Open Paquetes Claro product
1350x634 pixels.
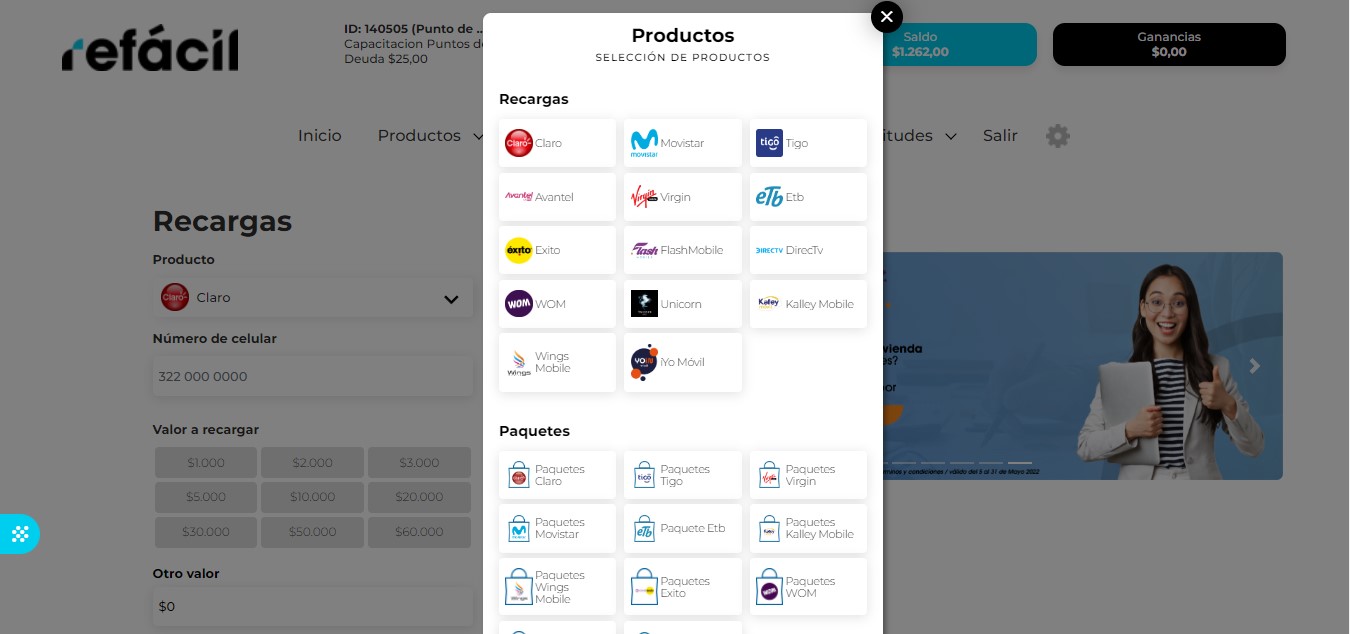(557, 475)
